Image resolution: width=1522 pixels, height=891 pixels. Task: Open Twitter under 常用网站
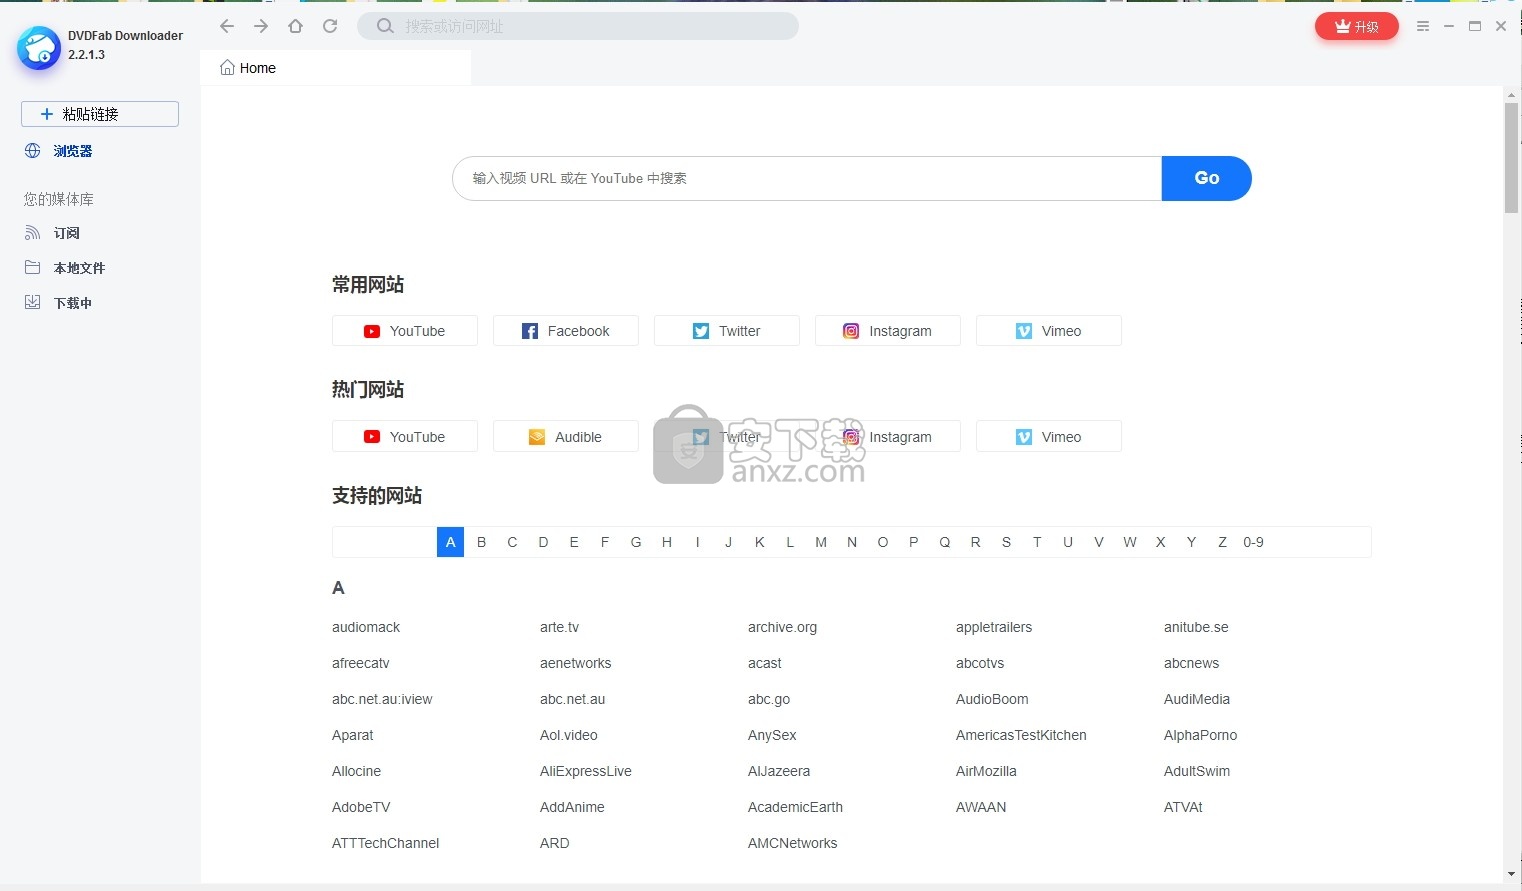[727, 331]
